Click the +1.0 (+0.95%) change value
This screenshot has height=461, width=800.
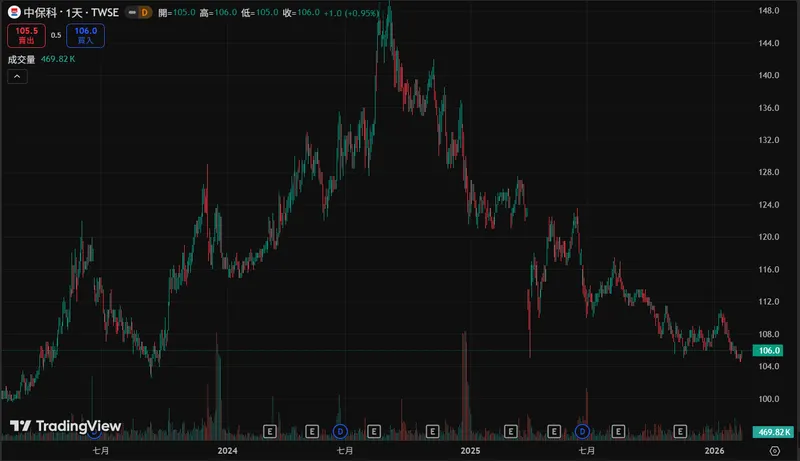pos(352,13)
